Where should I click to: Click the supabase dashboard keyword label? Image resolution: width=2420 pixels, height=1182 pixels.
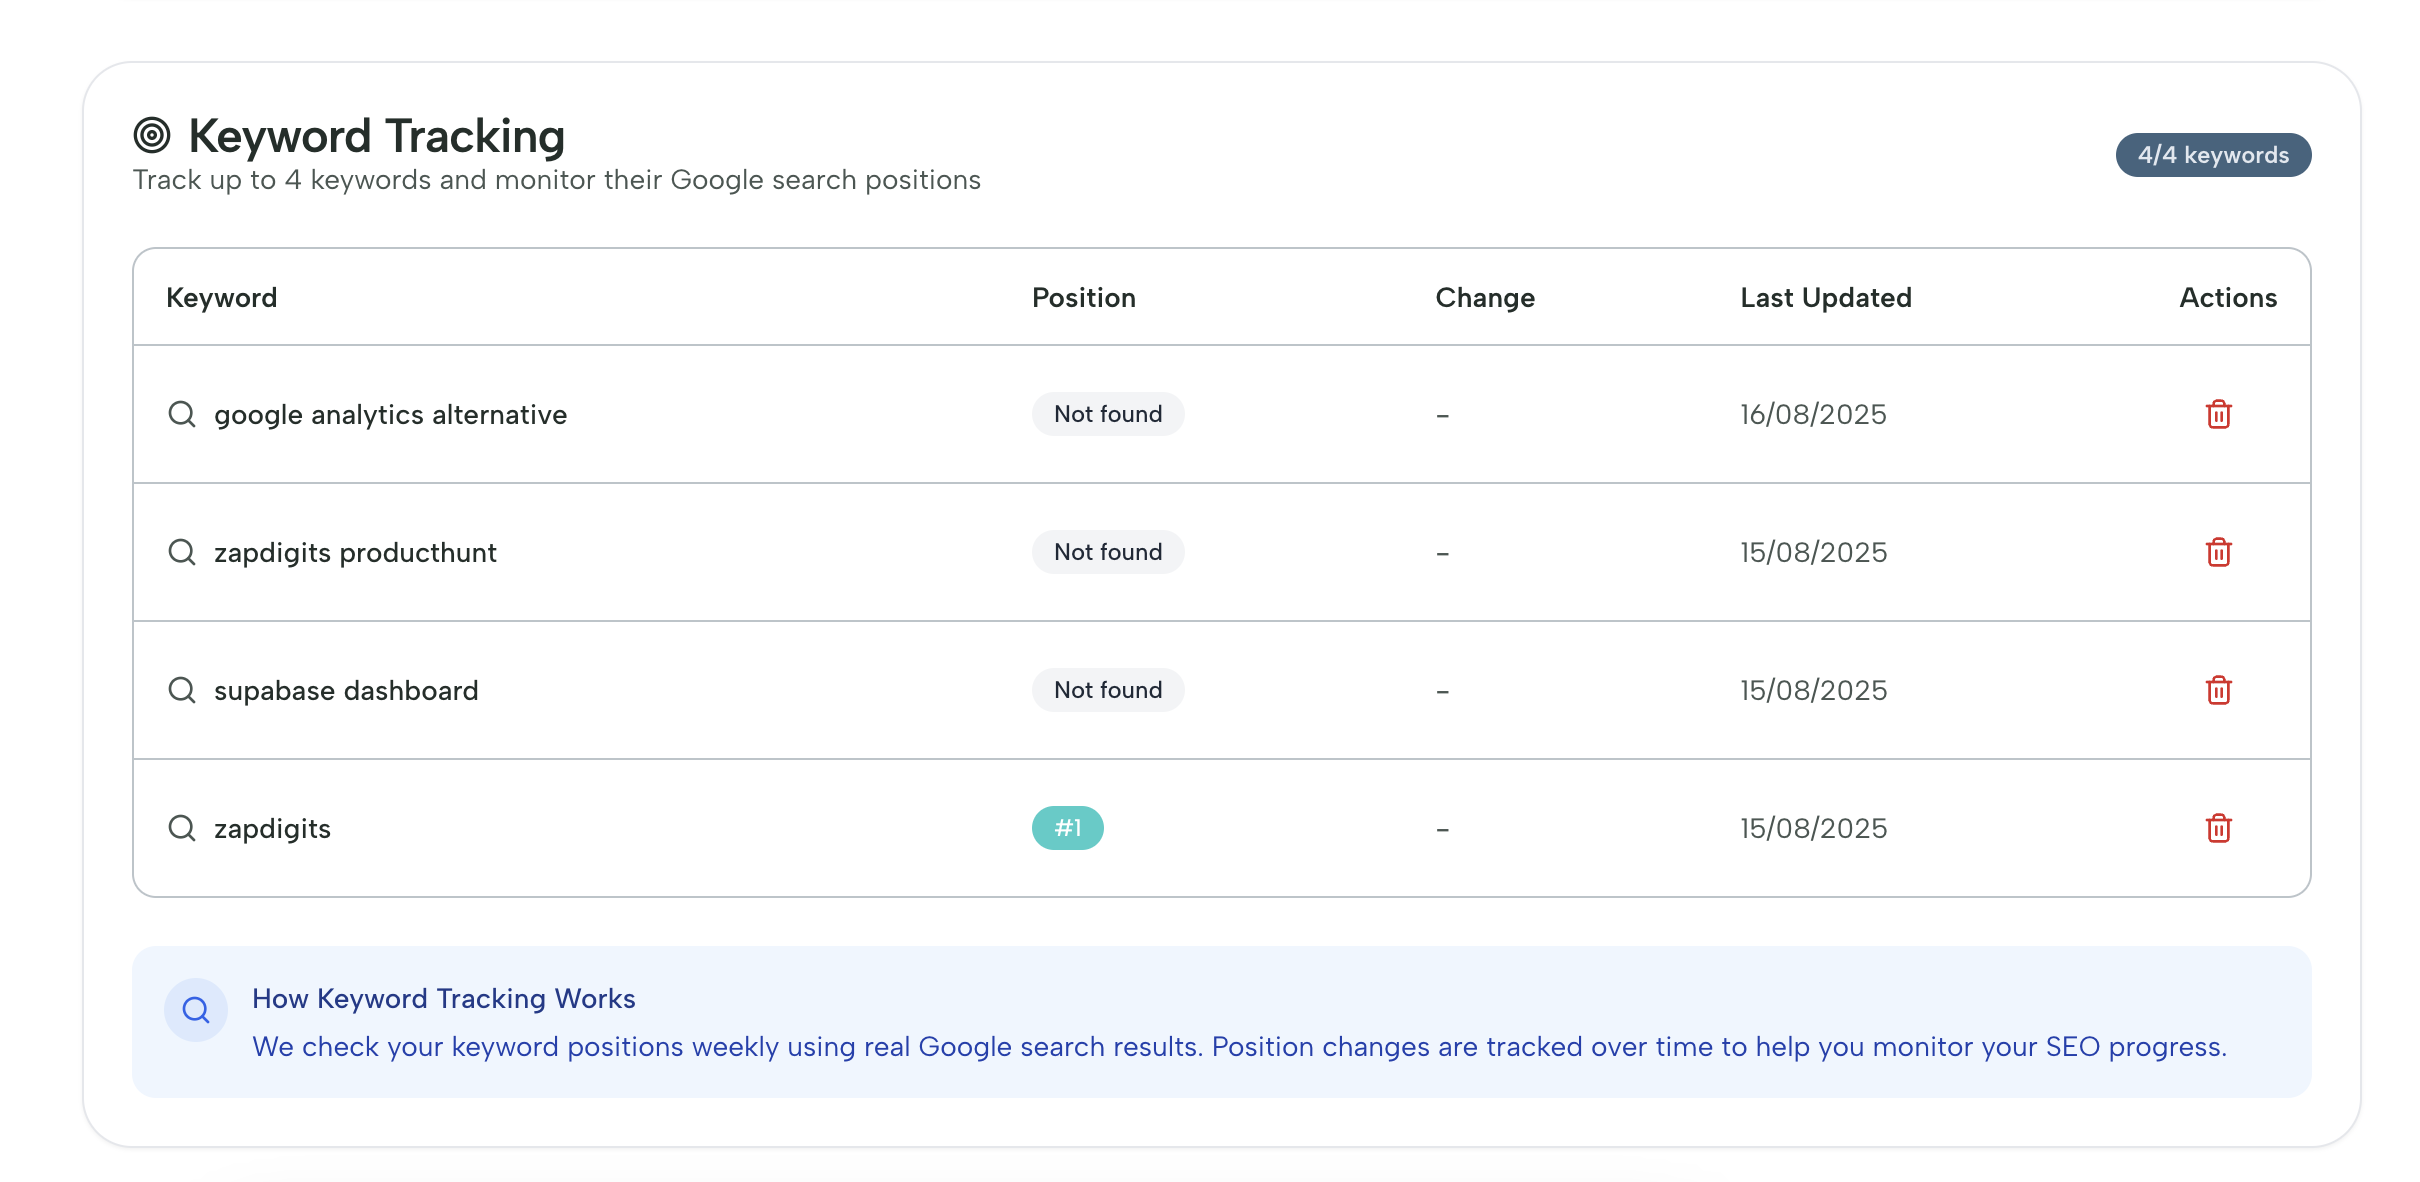pos(346,691)
